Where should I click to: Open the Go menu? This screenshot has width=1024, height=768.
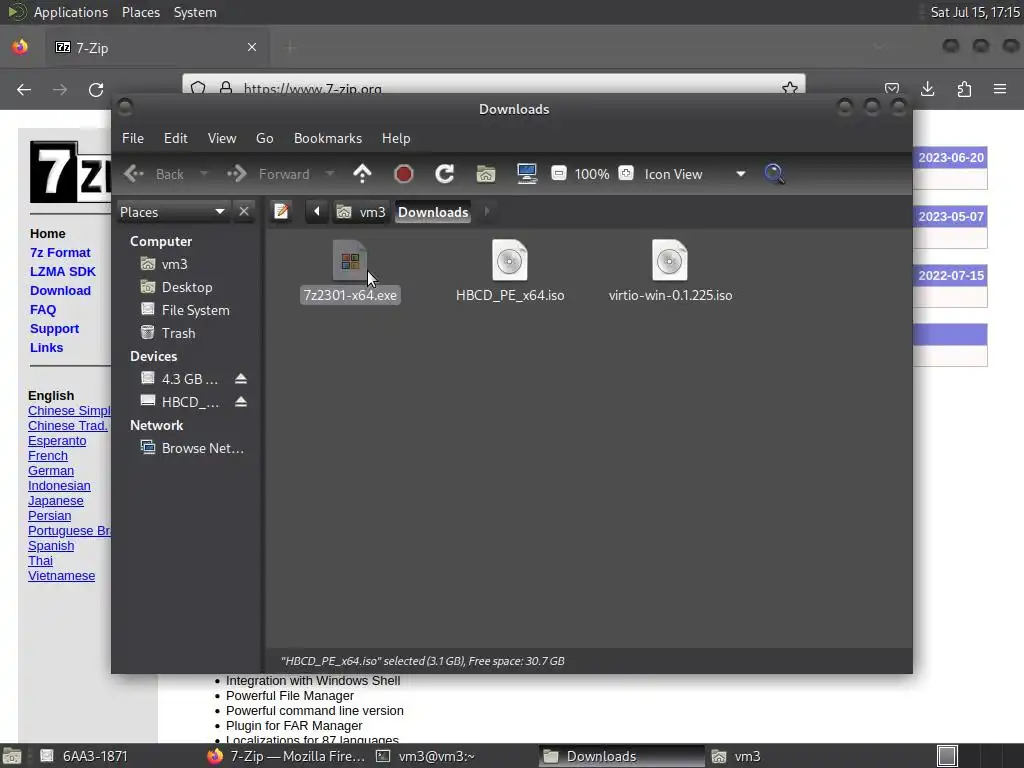[264, 138]
